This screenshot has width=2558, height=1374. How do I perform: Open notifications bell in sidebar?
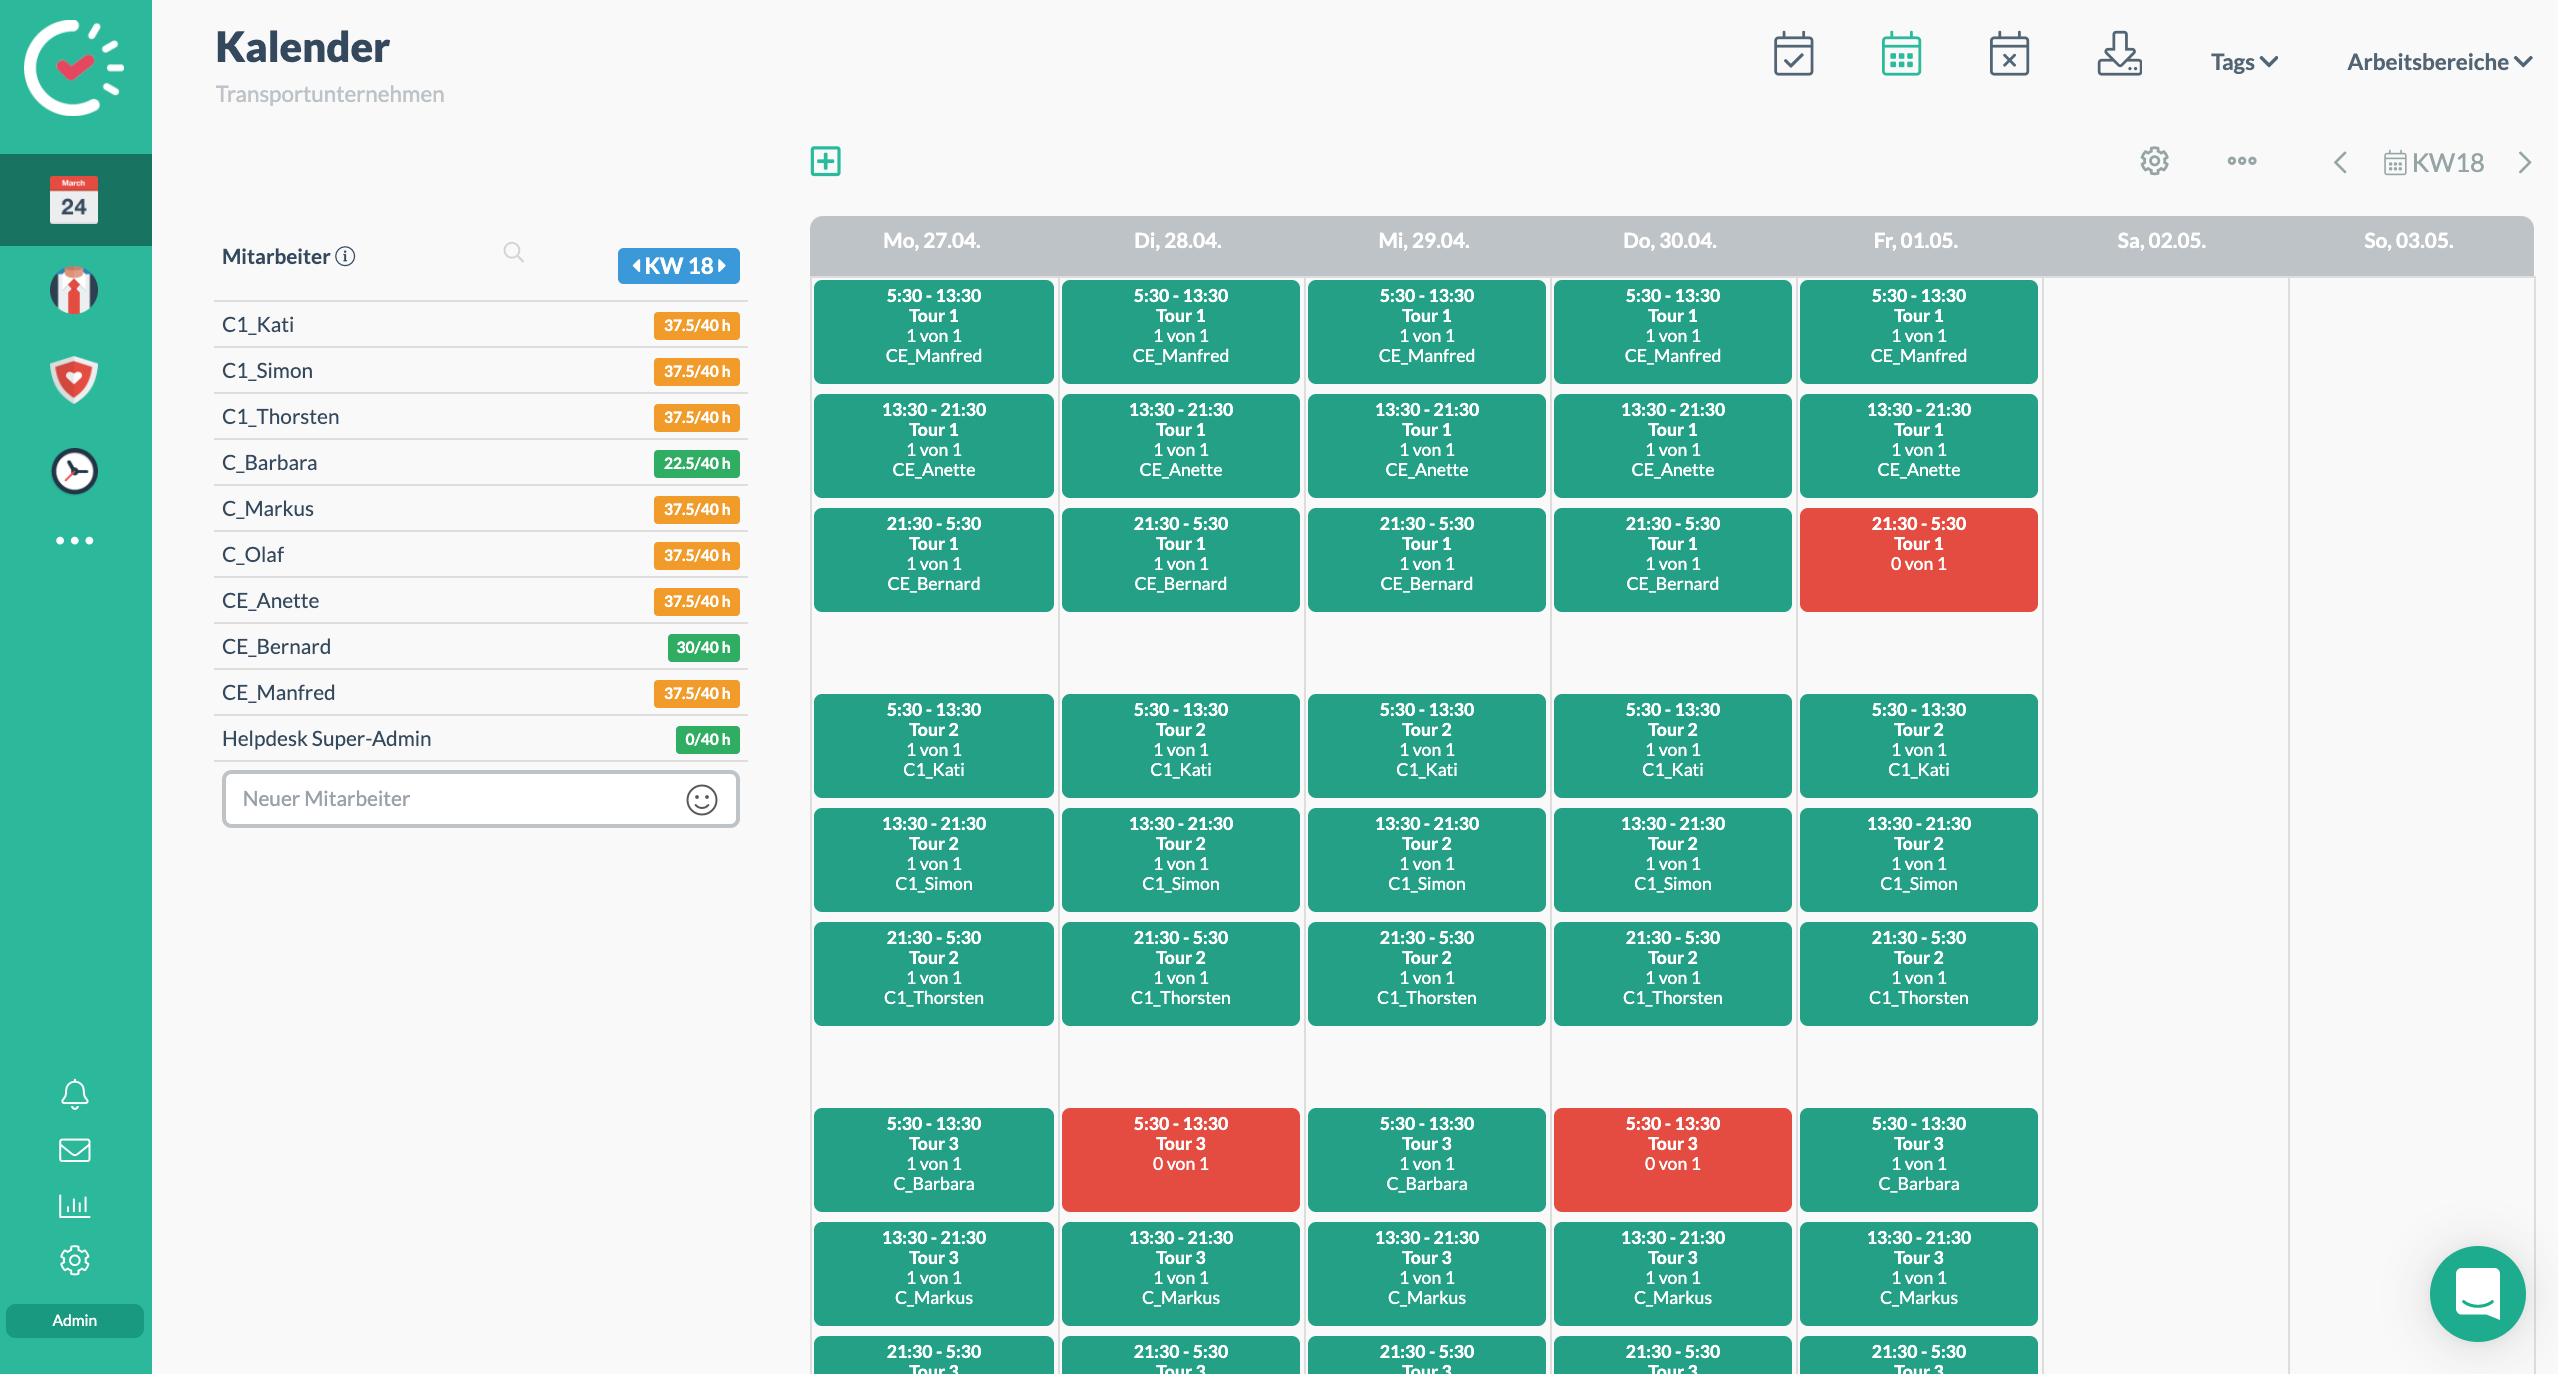(x=75, y=1094)
